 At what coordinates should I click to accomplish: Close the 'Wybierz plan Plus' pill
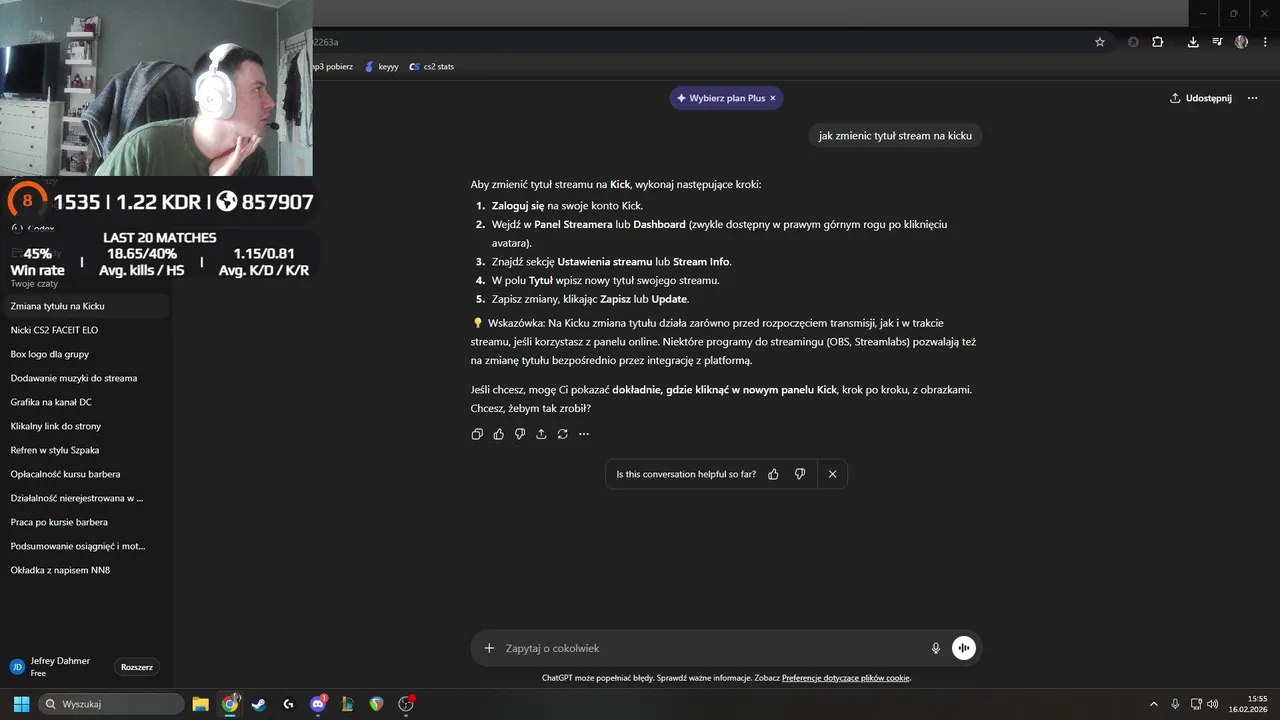[x=773, y=98]
